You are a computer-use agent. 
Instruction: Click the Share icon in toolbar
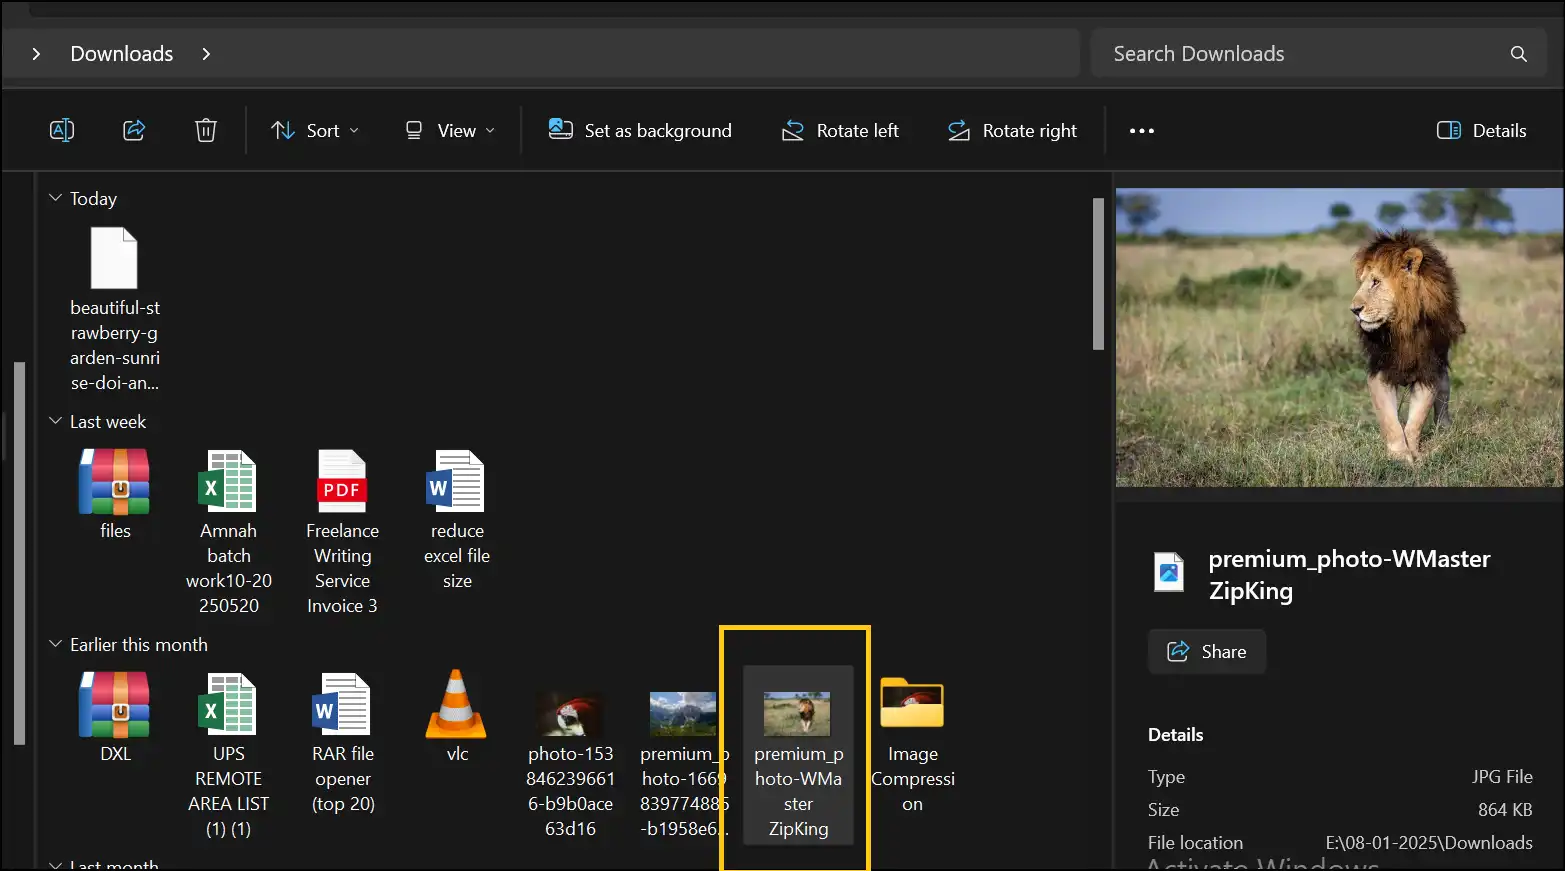tap(134, 130)
